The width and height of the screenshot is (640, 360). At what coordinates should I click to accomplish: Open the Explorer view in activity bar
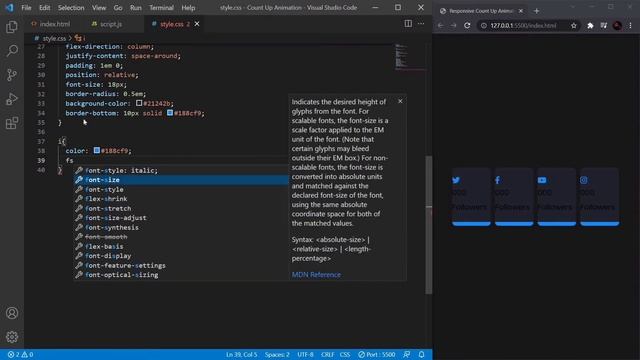click(x=12, y=27)
